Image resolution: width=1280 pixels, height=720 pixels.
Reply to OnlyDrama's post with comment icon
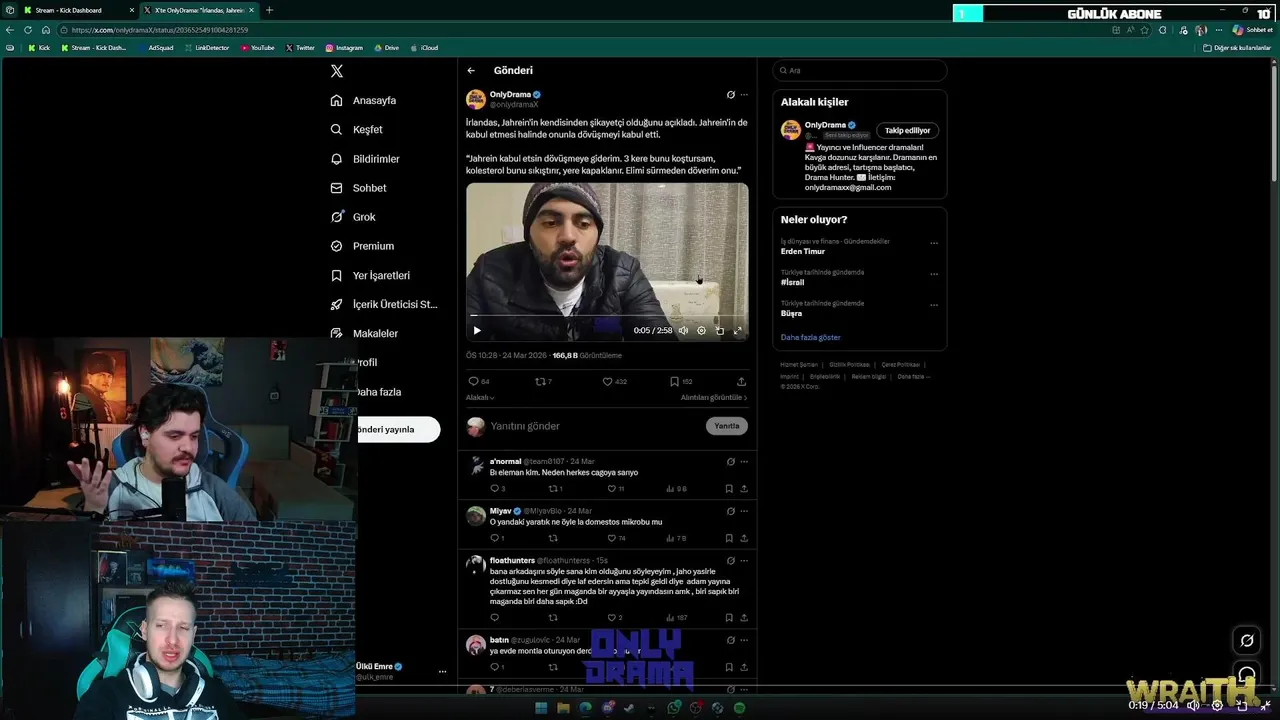(x=473, y=381)
